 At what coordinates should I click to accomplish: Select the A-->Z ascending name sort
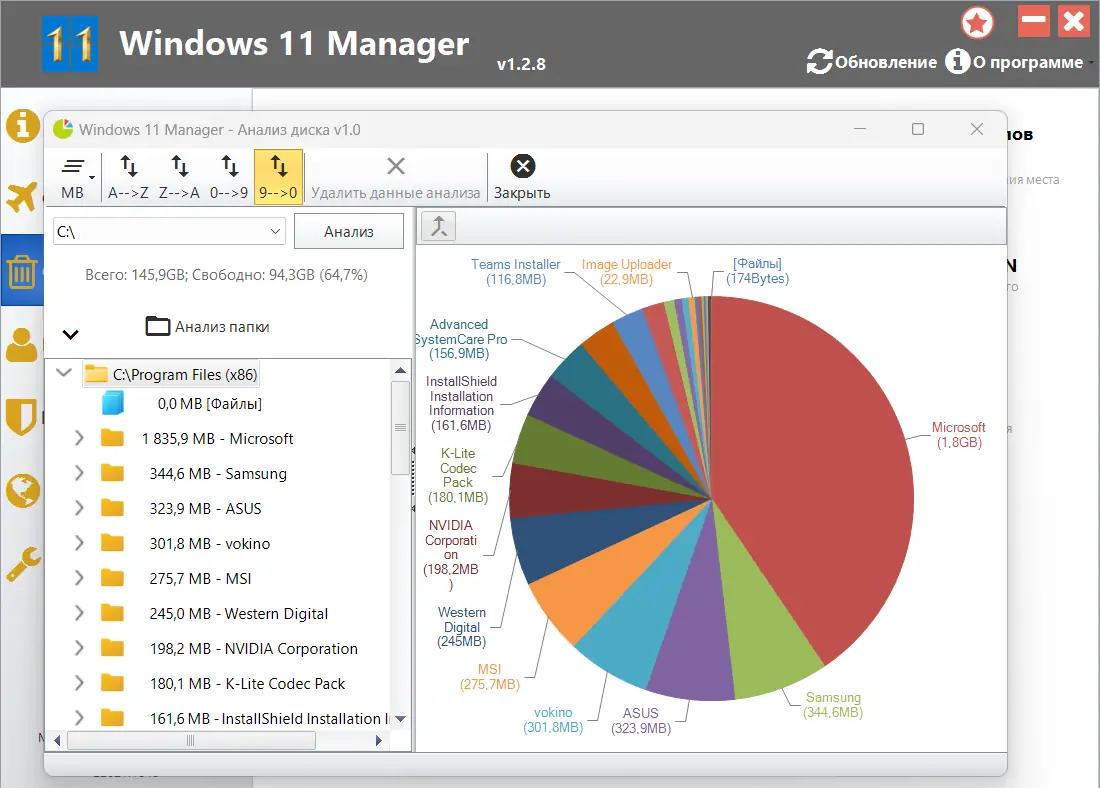(128, 177)
